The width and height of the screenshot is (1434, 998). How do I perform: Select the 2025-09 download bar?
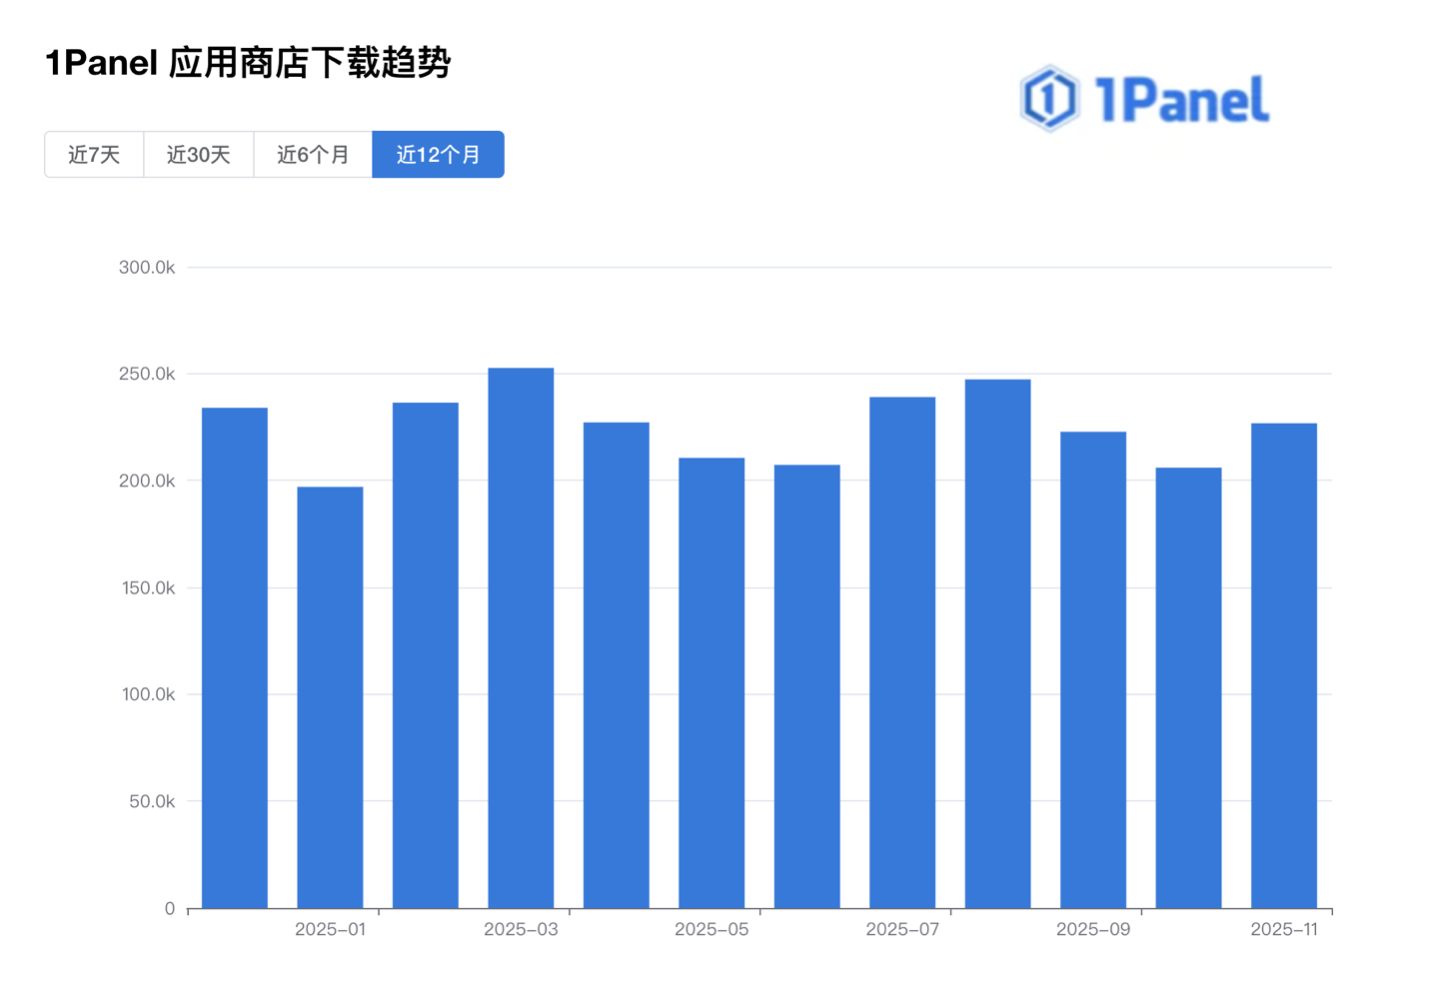pos(1093,670)
